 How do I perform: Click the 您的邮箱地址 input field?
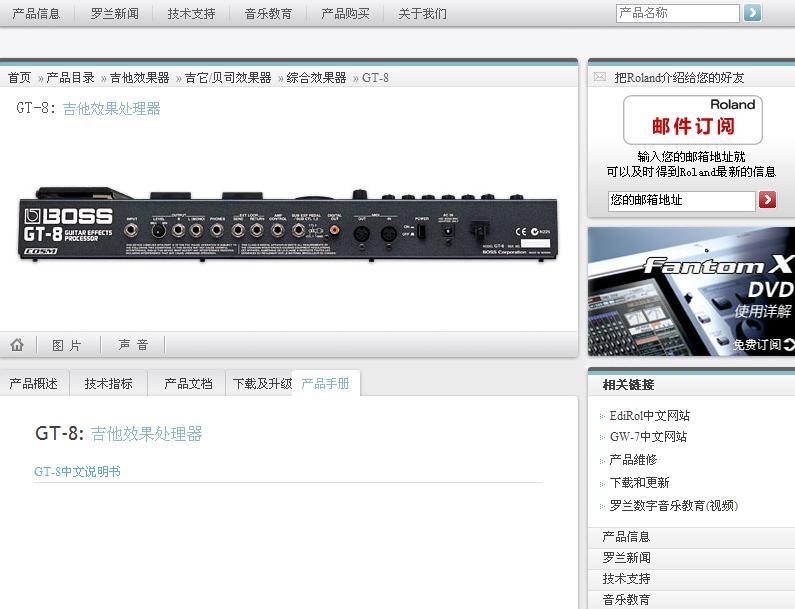point(681,200)
